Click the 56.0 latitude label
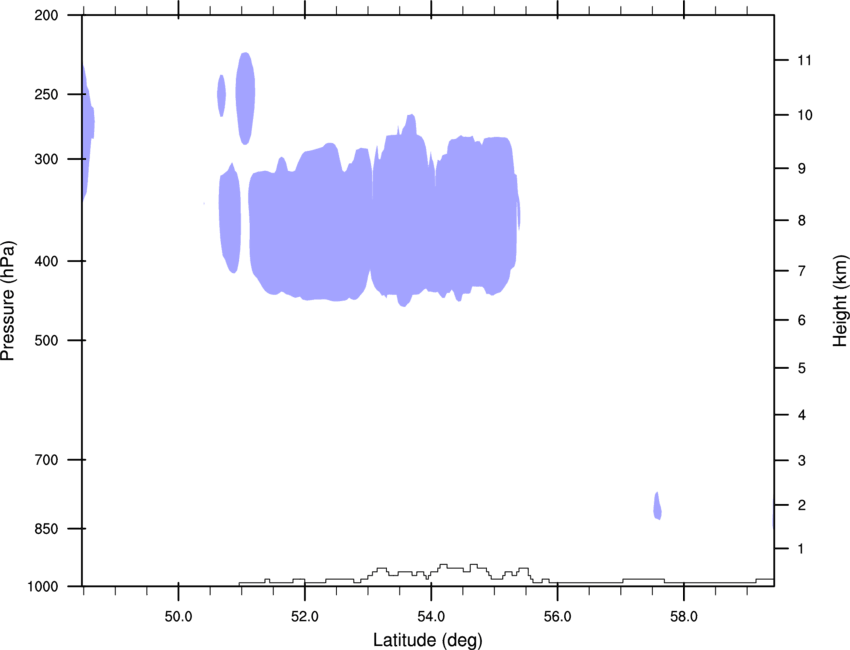This screenshot has width=850, height=650. click(558, 617)
